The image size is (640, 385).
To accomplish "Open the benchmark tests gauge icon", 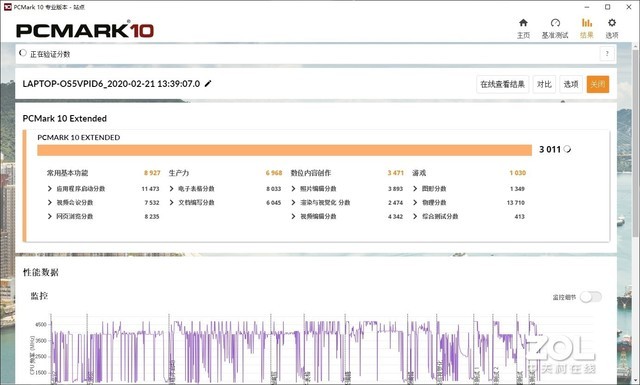I will pyautogui.click(x=555, y=23).
